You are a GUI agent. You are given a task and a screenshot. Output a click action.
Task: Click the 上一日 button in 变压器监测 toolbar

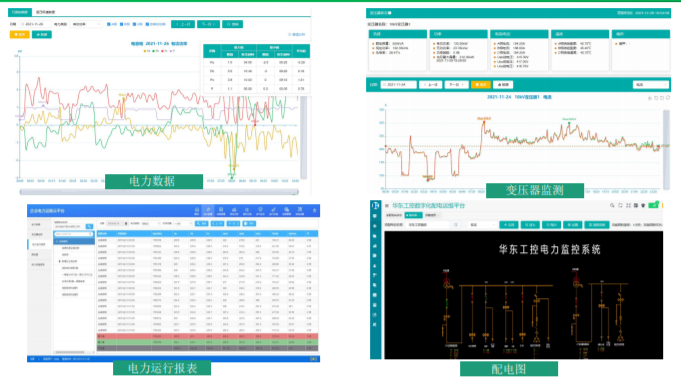point(431,85)
